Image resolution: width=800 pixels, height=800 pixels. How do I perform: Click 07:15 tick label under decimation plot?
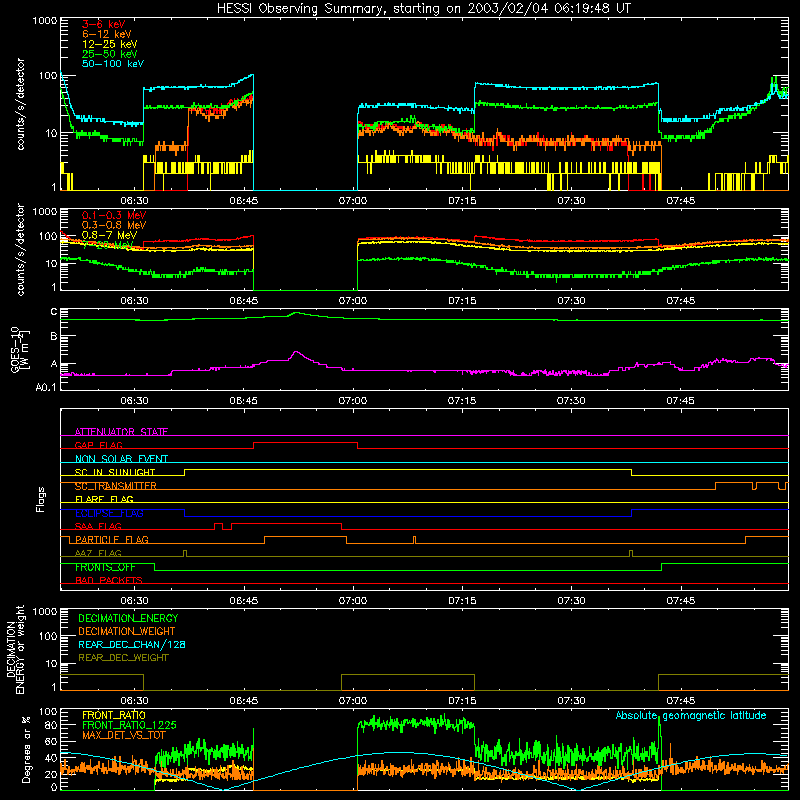pos(462,701)
